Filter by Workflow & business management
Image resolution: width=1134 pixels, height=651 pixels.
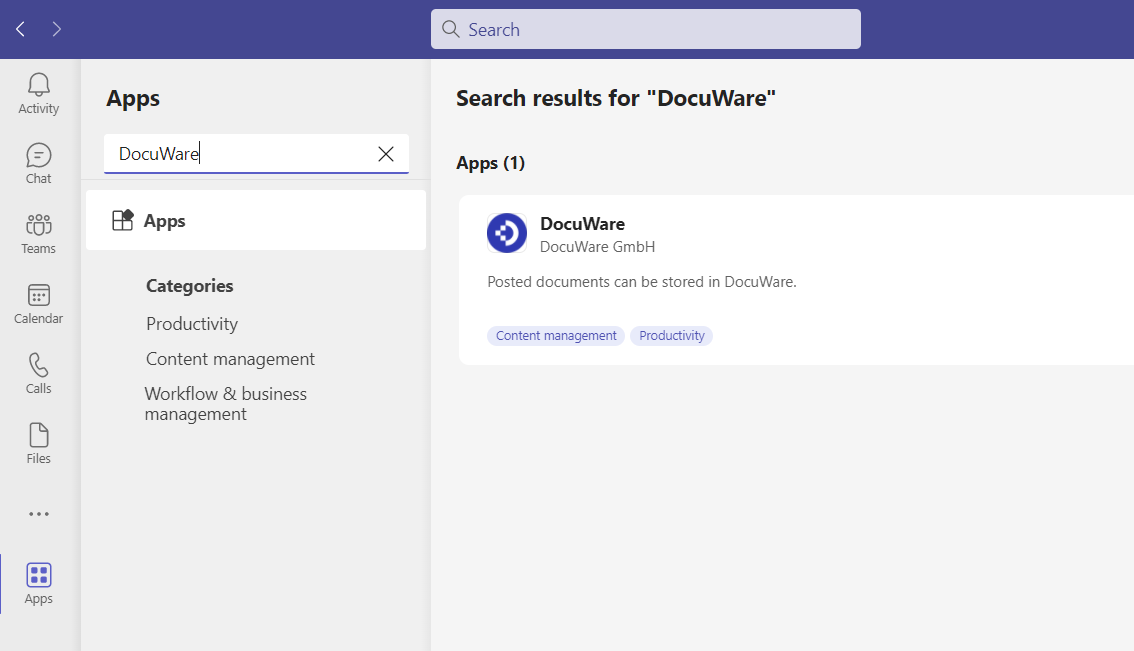click(x=226, y=404)
